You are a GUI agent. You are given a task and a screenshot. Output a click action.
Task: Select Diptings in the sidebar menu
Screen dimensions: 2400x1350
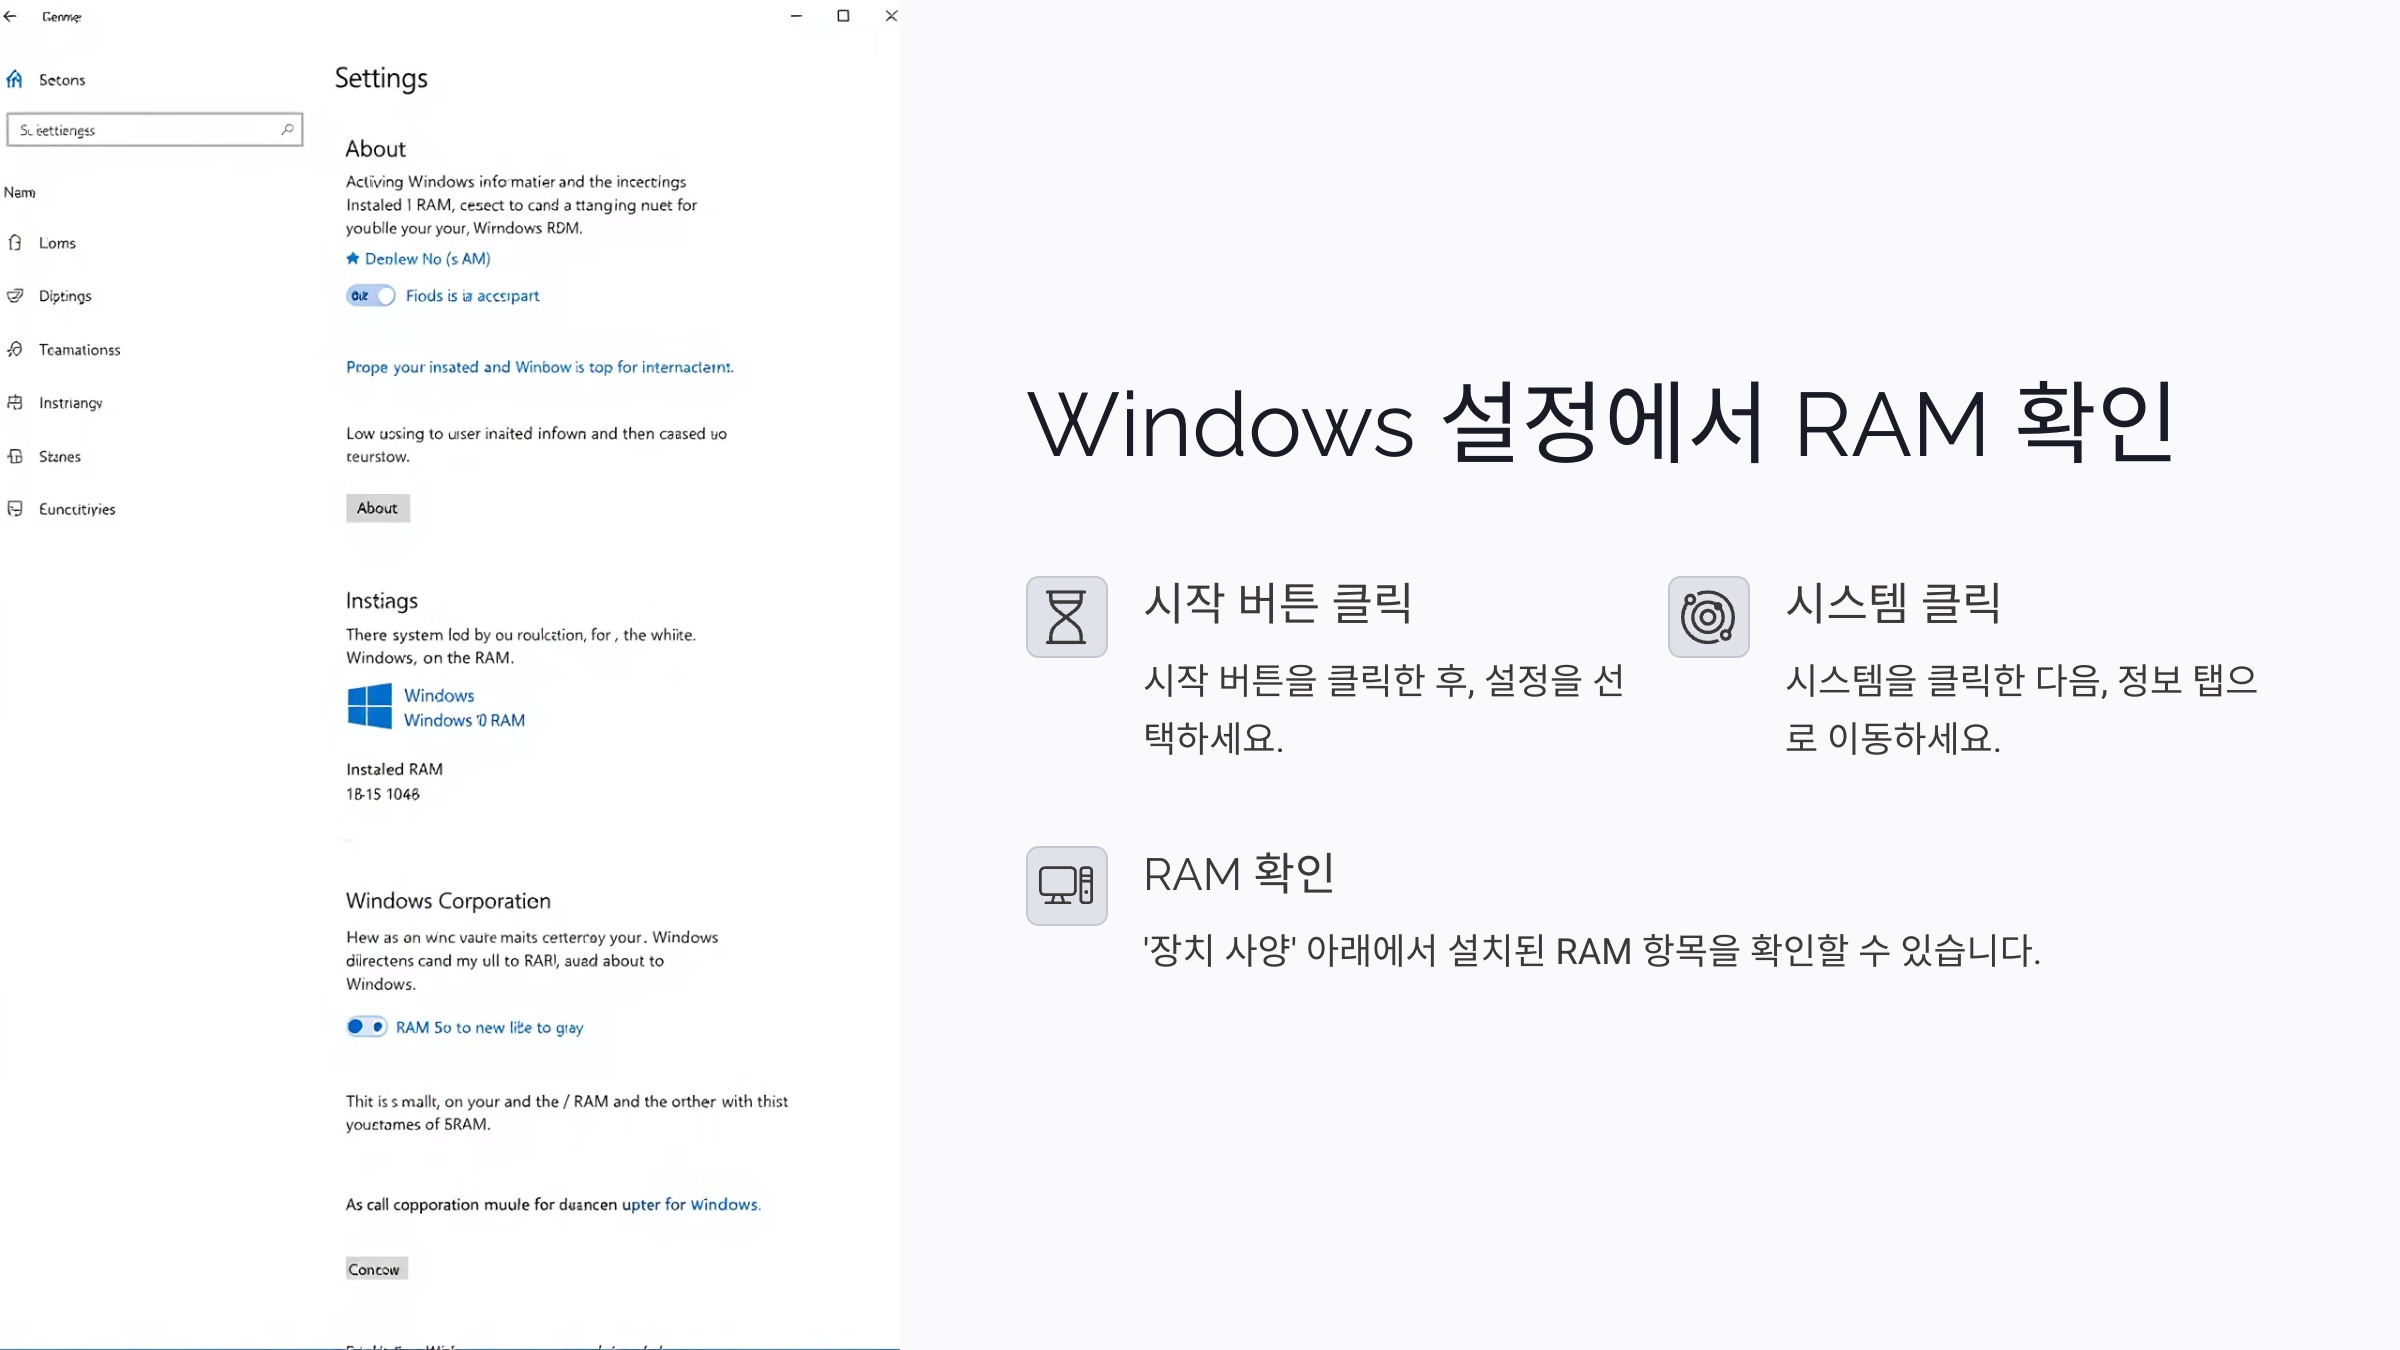coord(65,296)
